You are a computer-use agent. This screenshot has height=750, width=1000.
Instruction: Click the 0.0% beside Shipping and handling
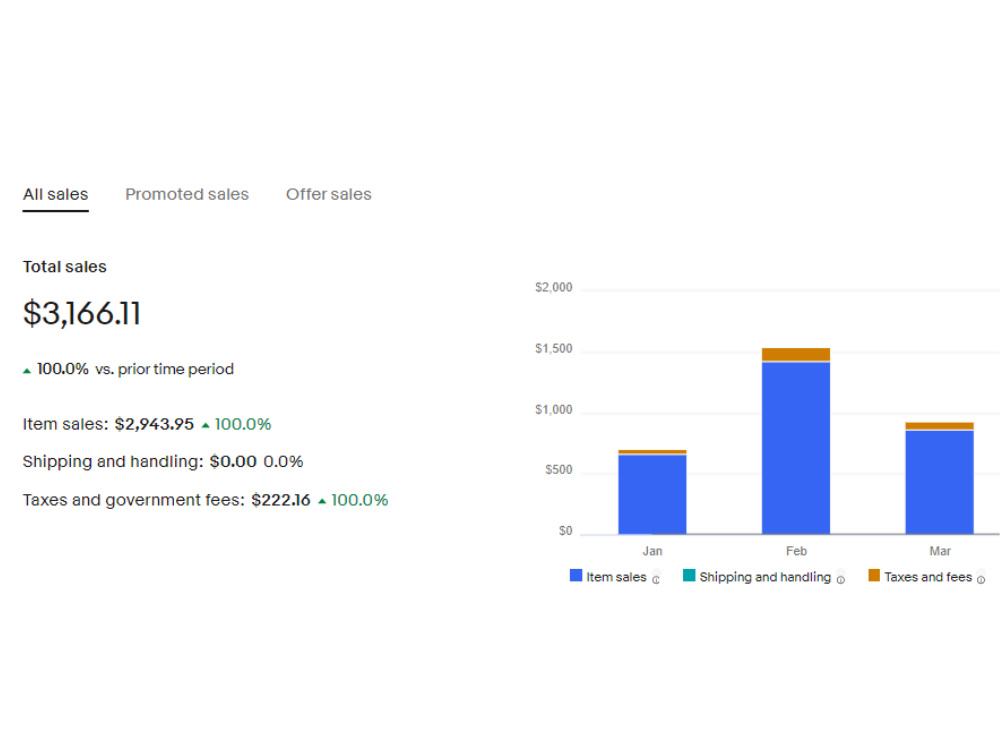click(283, 462)
